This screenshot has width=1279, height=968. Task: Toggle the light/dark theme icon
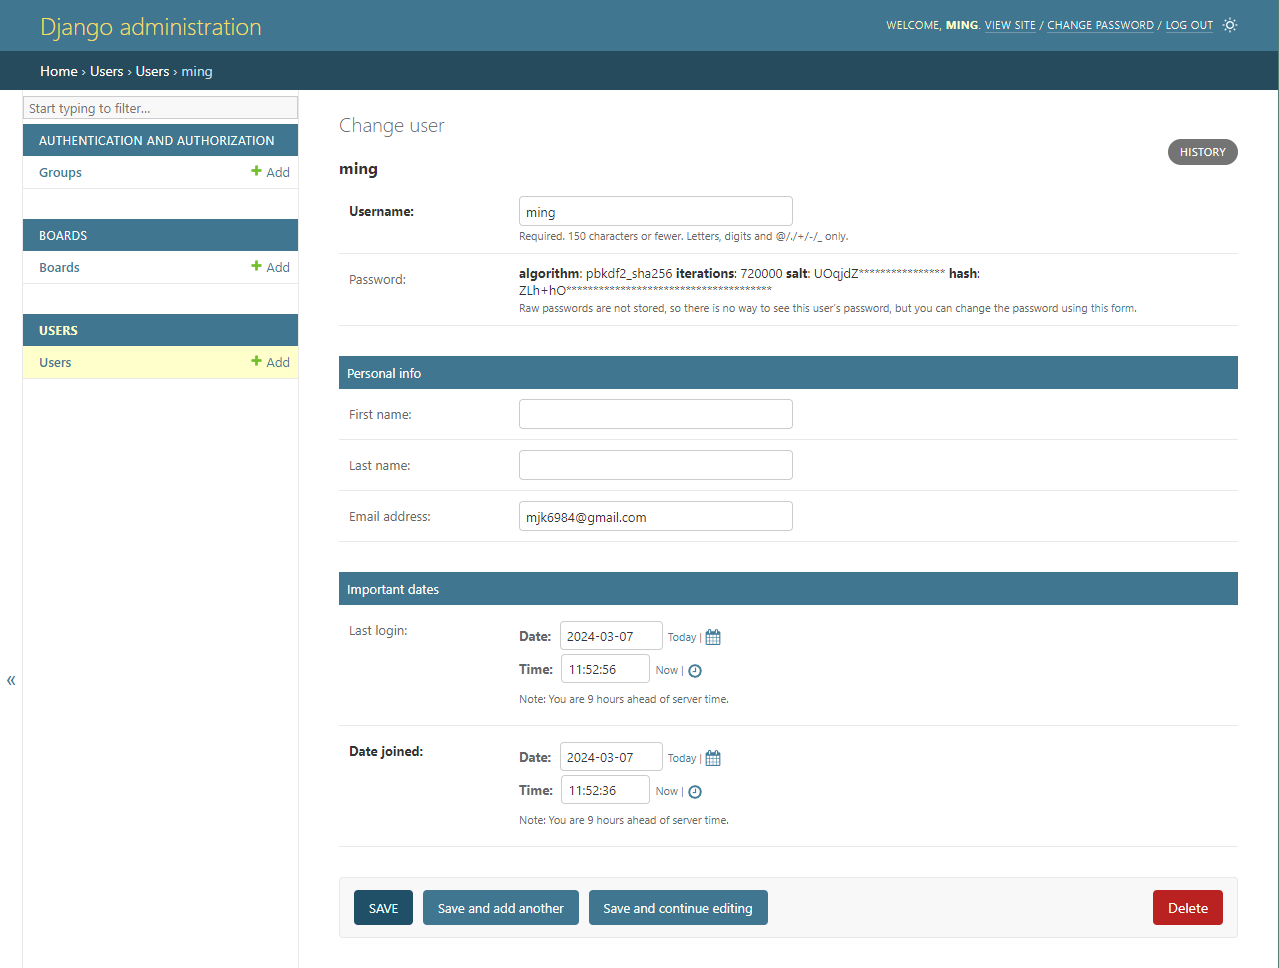click(x=1230, y=25)
